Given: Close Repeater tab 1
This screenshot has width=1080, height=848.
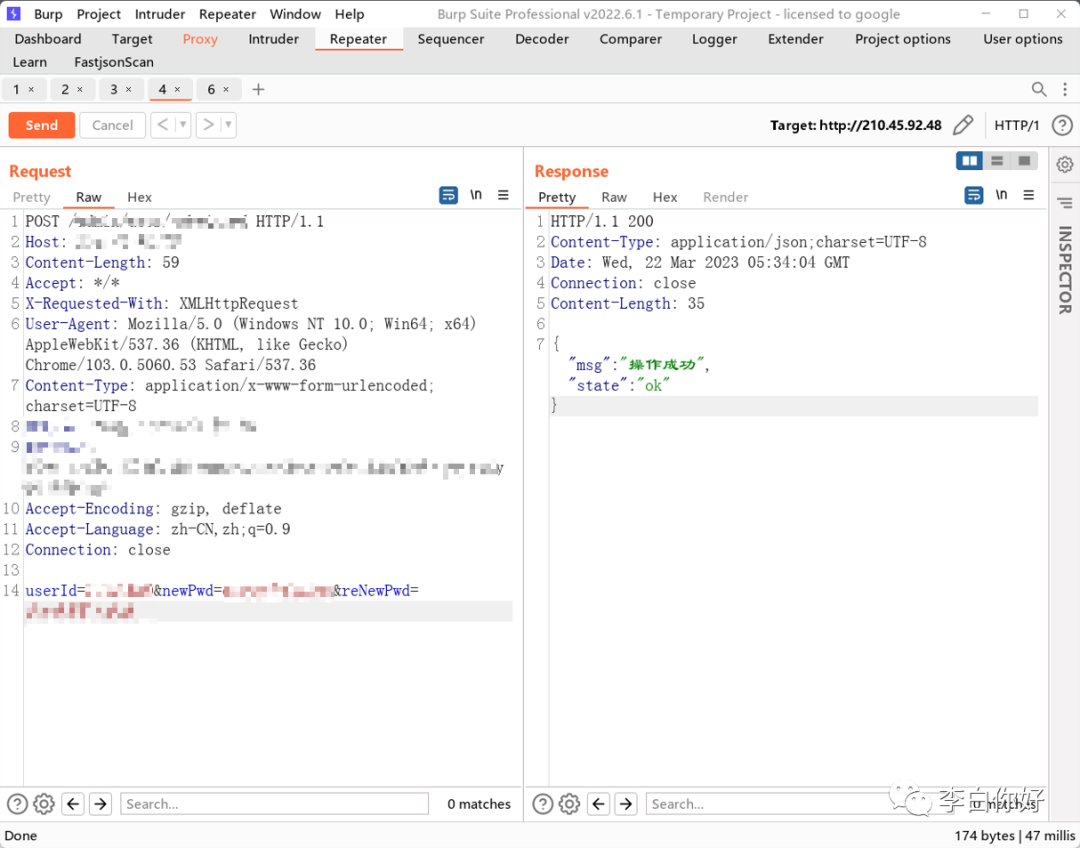Looking at the screenshot, I should pos(31,90).
